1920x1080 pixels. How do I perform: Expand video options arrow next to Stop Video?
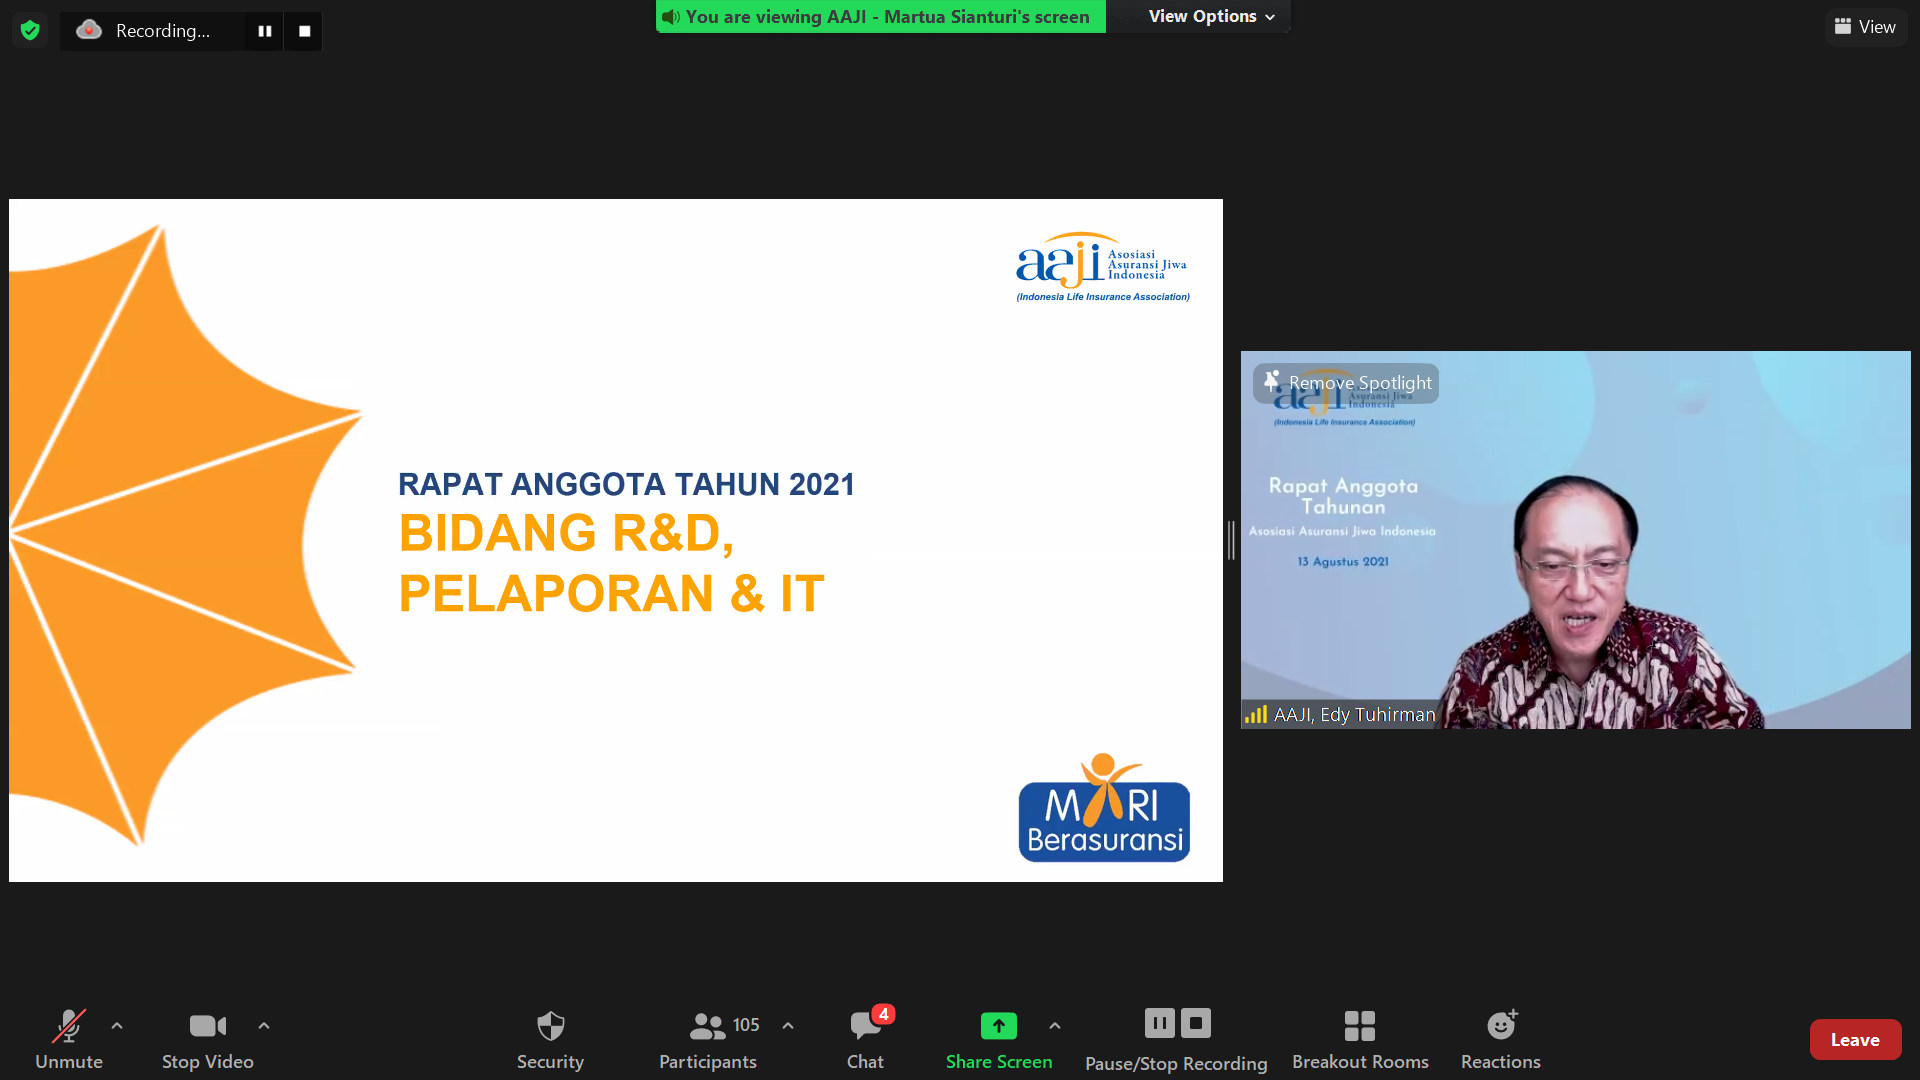coord(264,1025)
